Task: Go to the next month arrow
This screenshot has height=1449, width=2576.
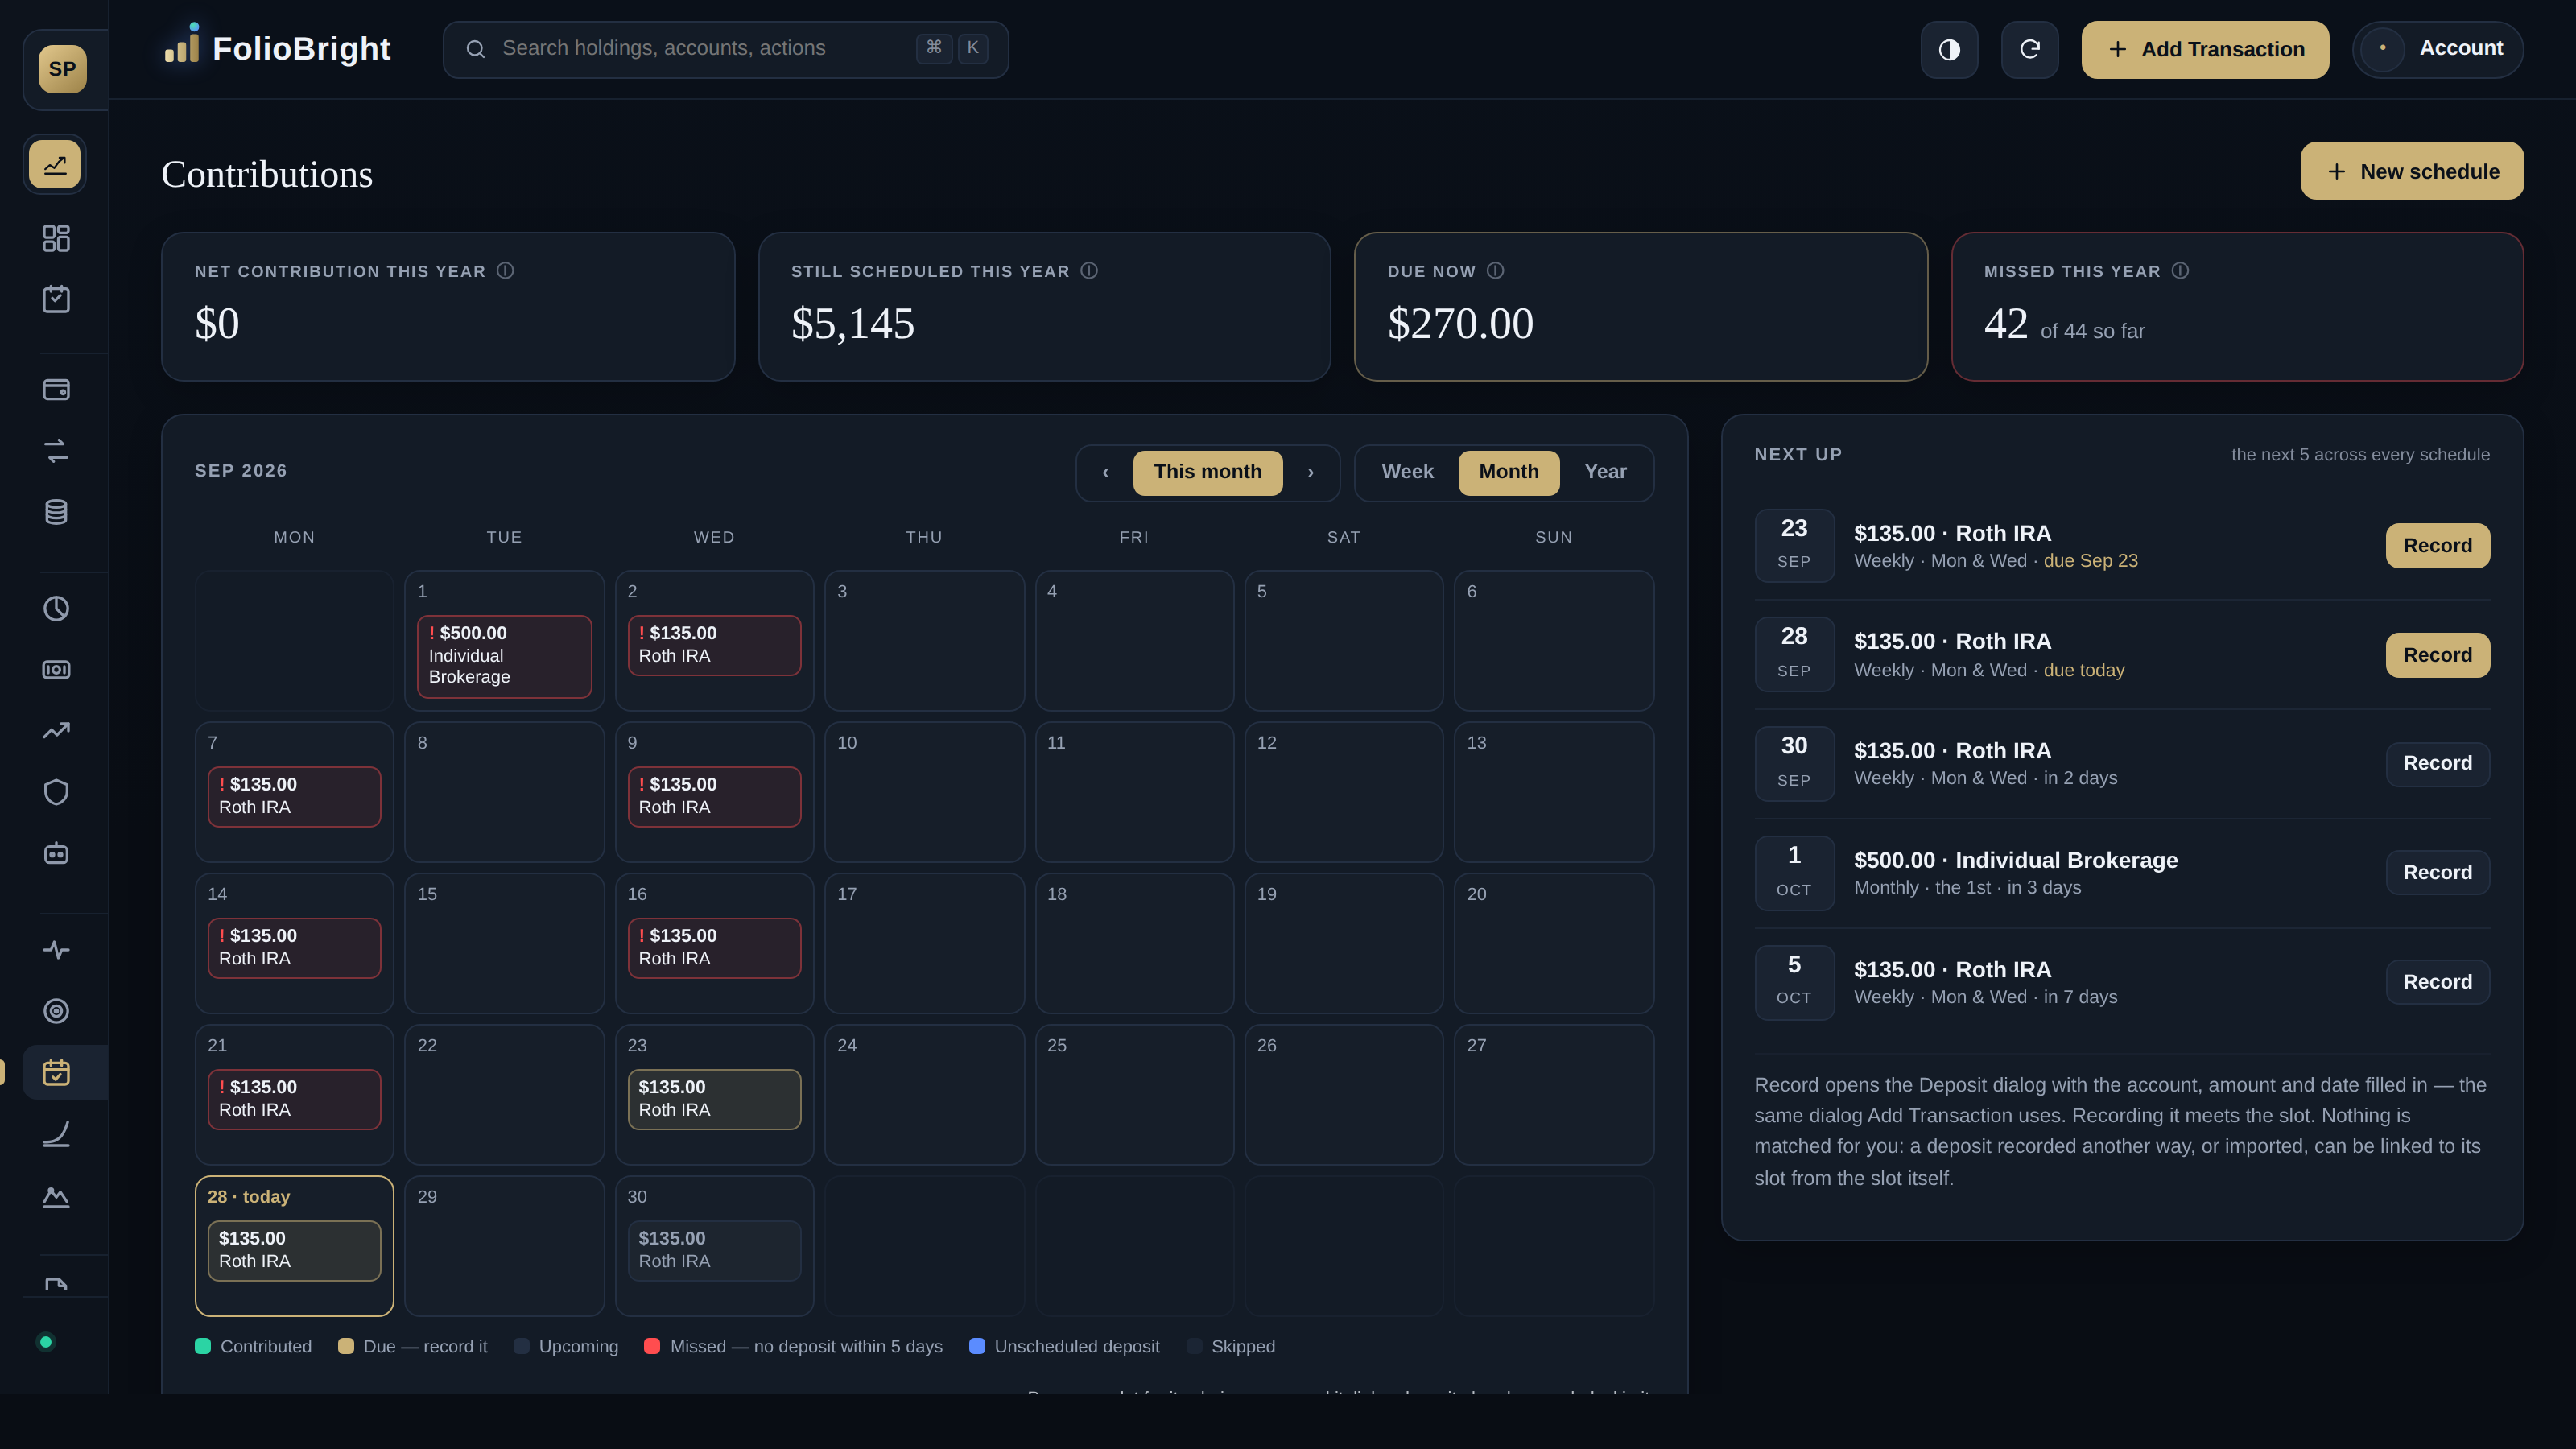Action: tap(1311, 472)
